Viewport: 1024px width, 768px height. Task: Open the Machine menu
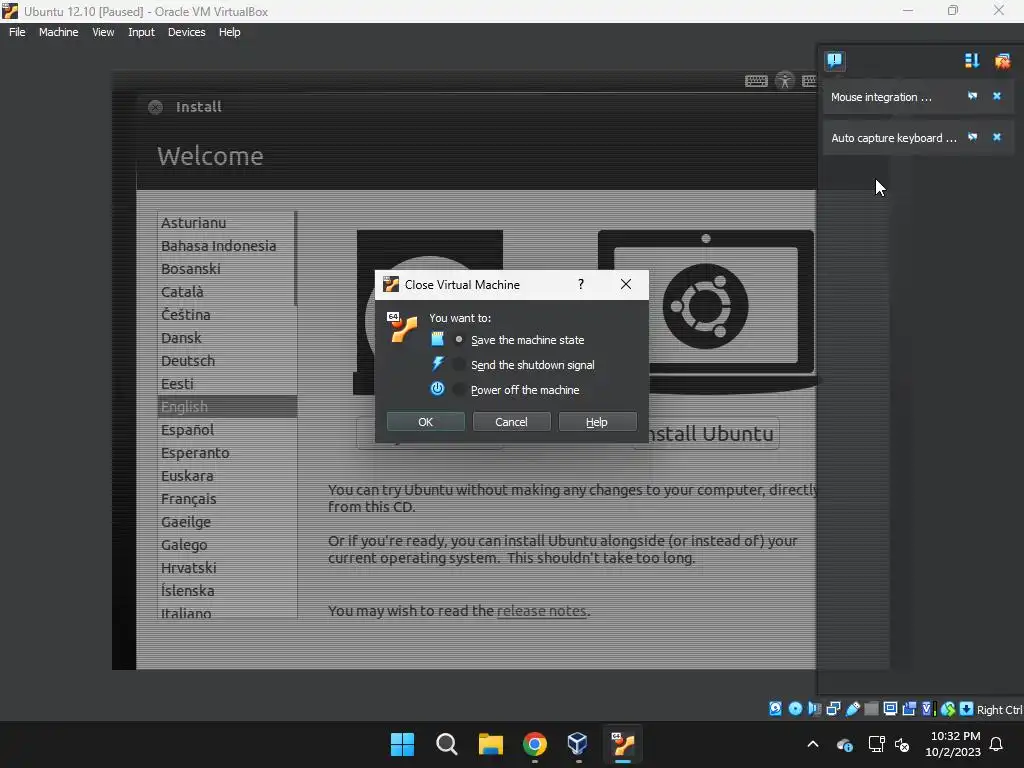pyautogui.click(x=59, y=32)
